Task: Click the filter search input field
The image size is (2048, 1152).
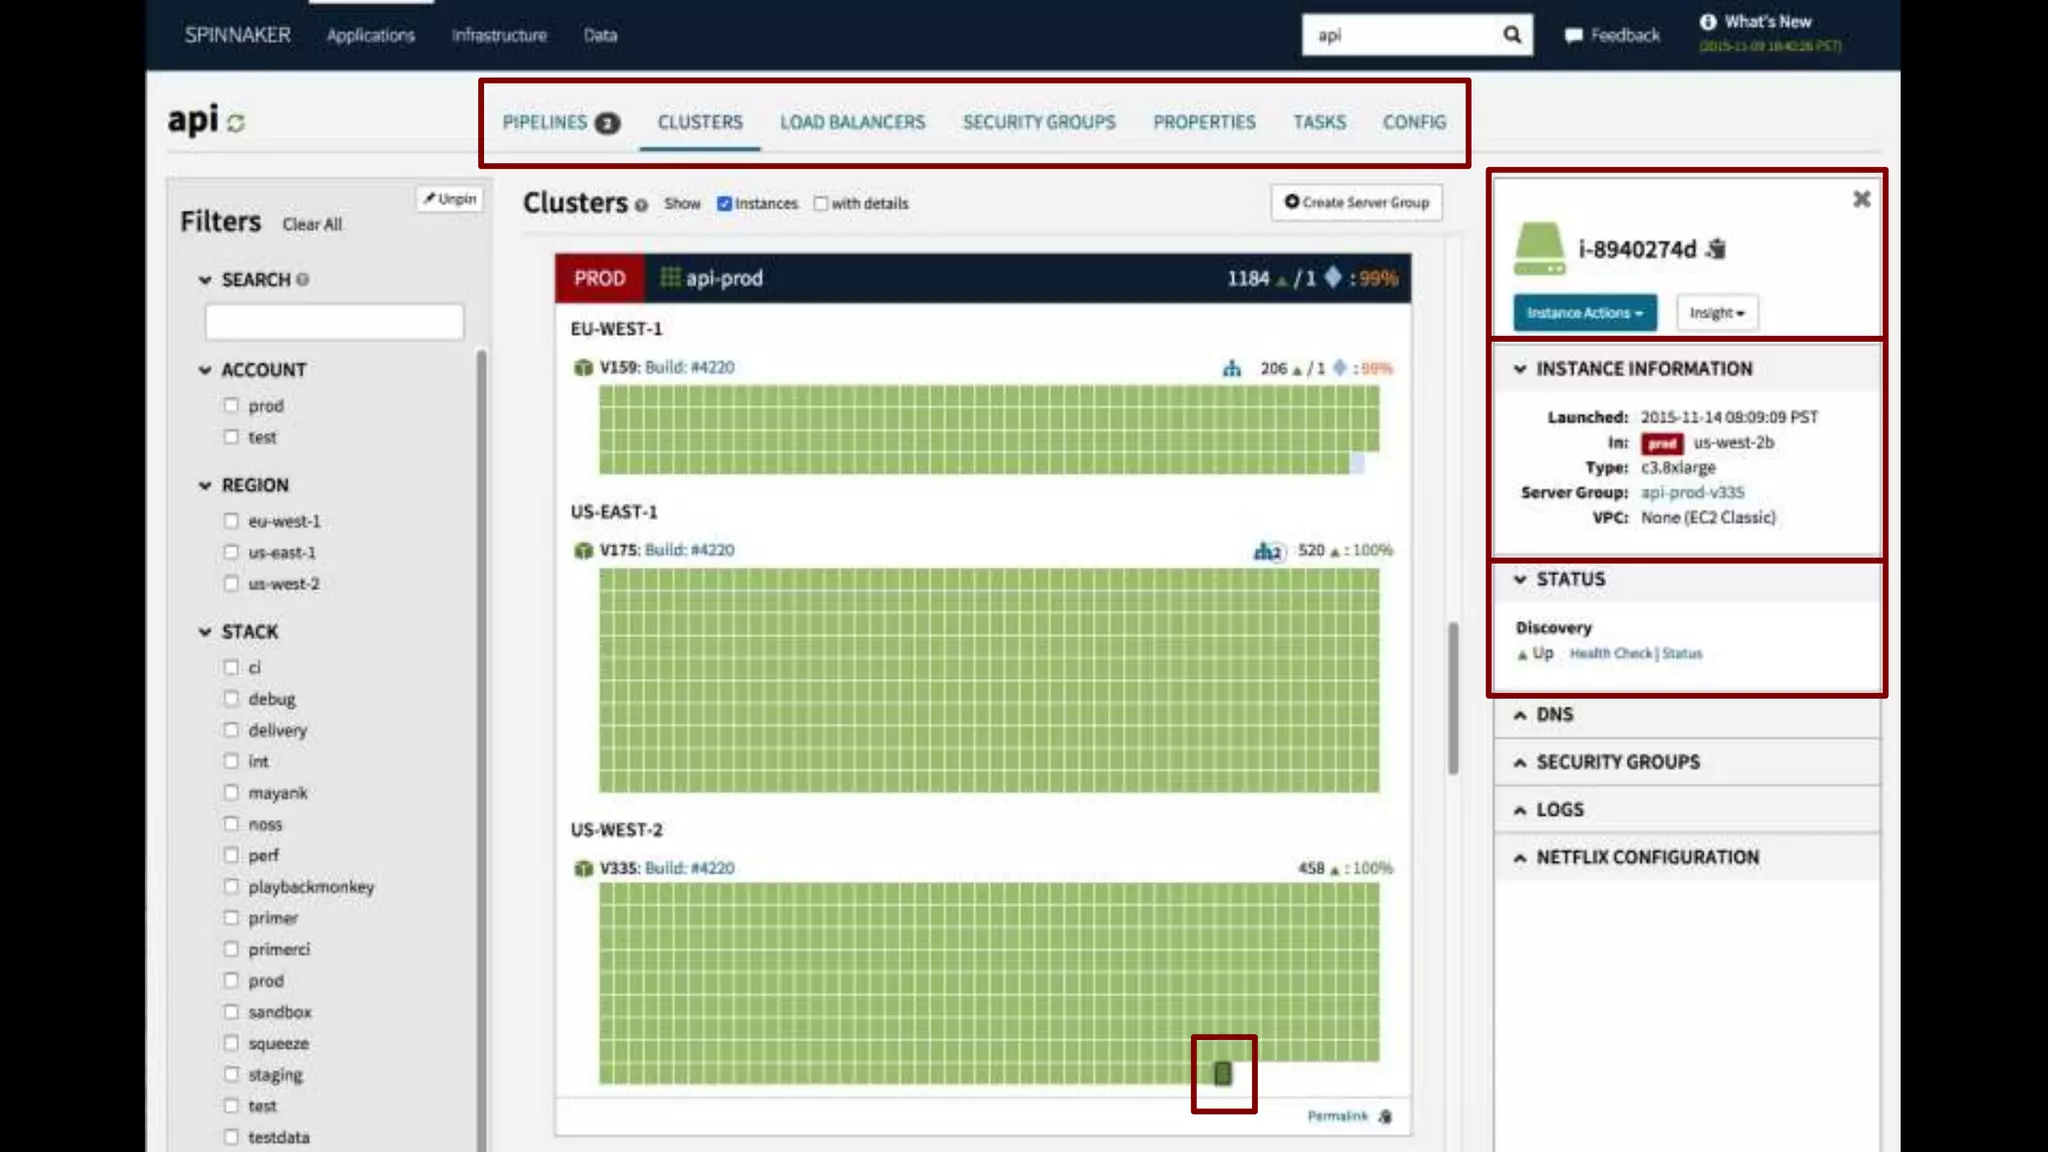Action: (334, 322)
